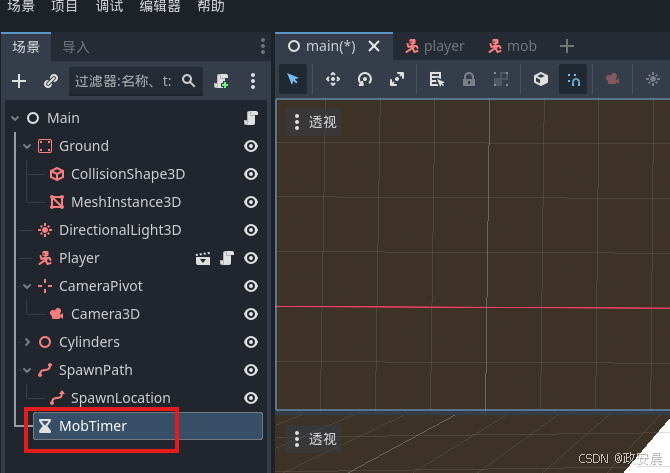Switch to the 场景 dock tab

[x=26, y=47]
